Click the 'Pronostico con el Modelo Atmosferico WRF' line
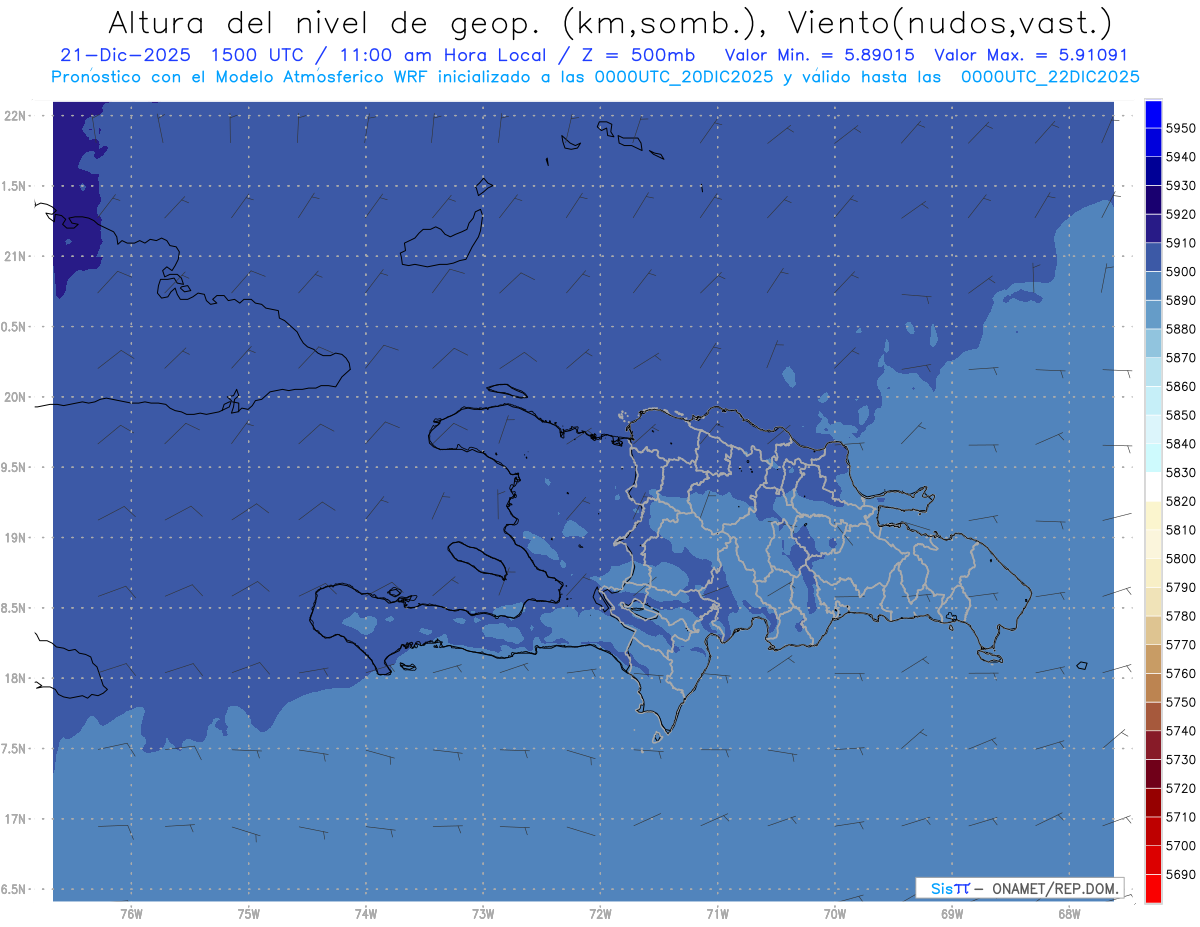Image resolution: width=1200 pixels, height=927 pixels. [x=240, y=77]
